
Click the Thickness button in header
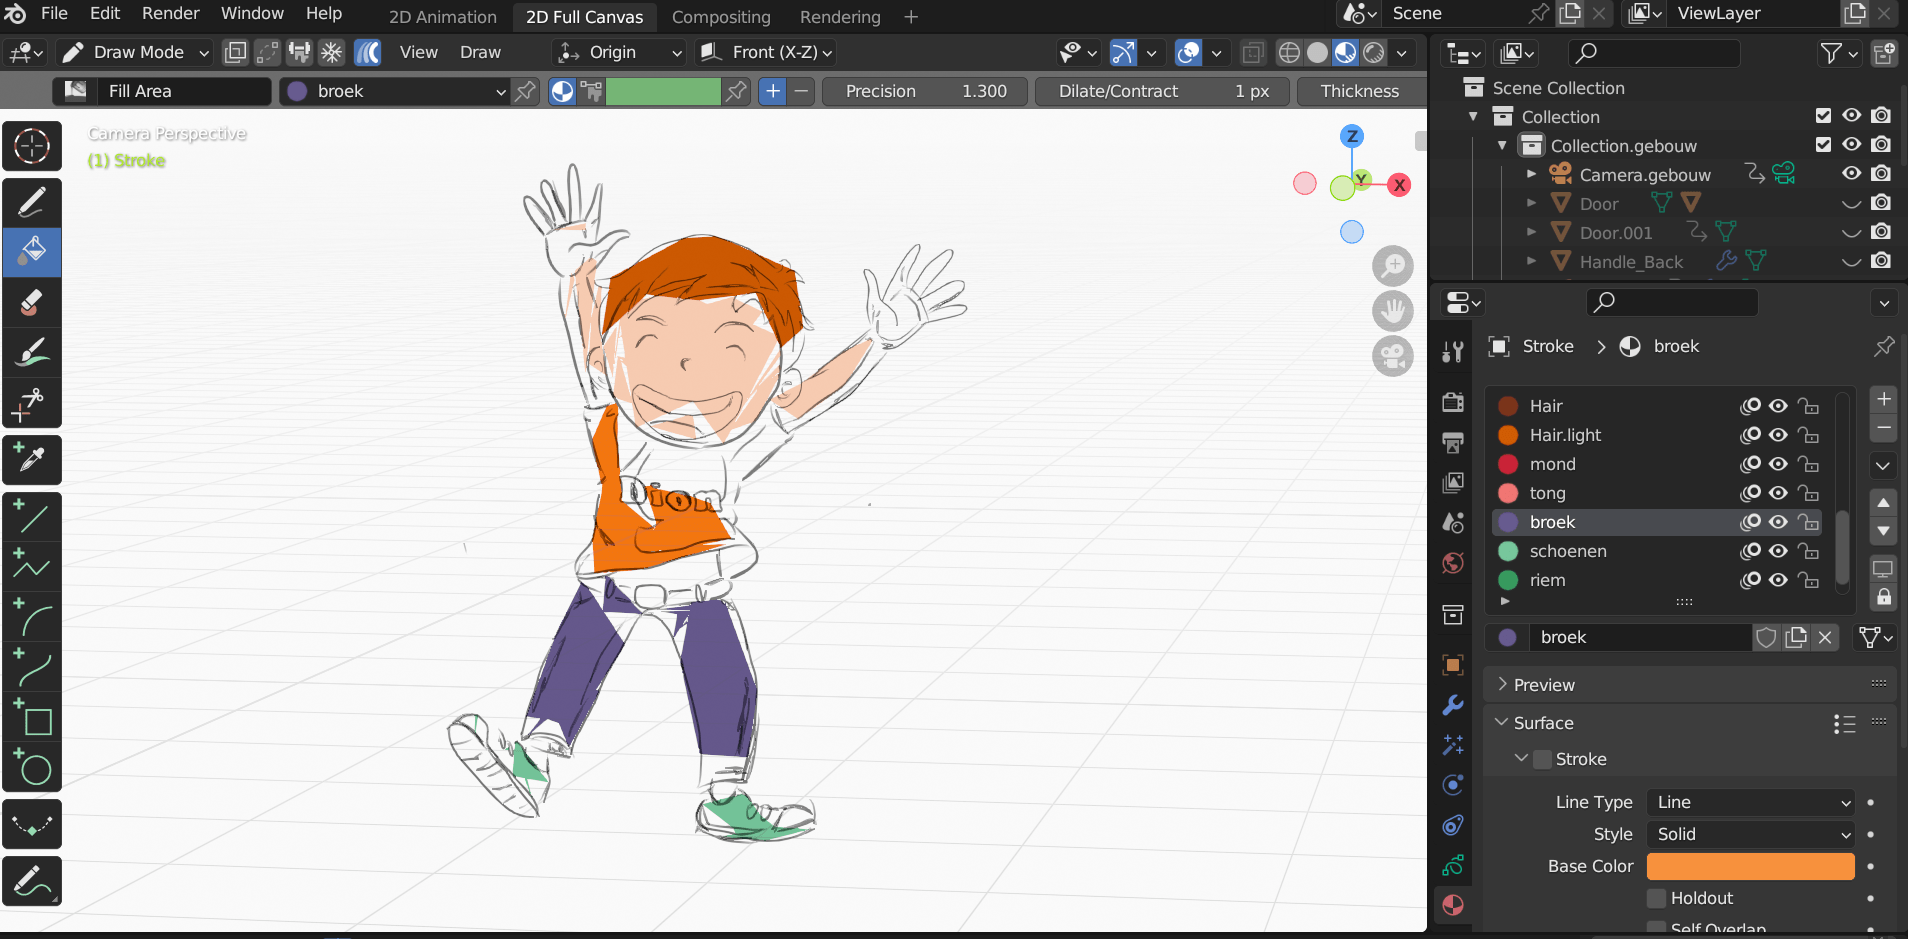coord(1359,91)
